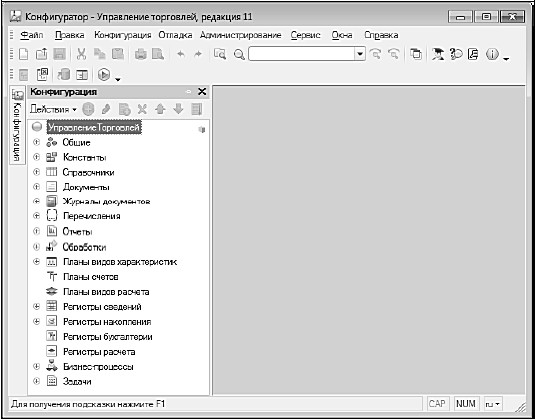Open the Отладка menu
This screenshot has height=420, width=536.
click(x=175, y=35)
